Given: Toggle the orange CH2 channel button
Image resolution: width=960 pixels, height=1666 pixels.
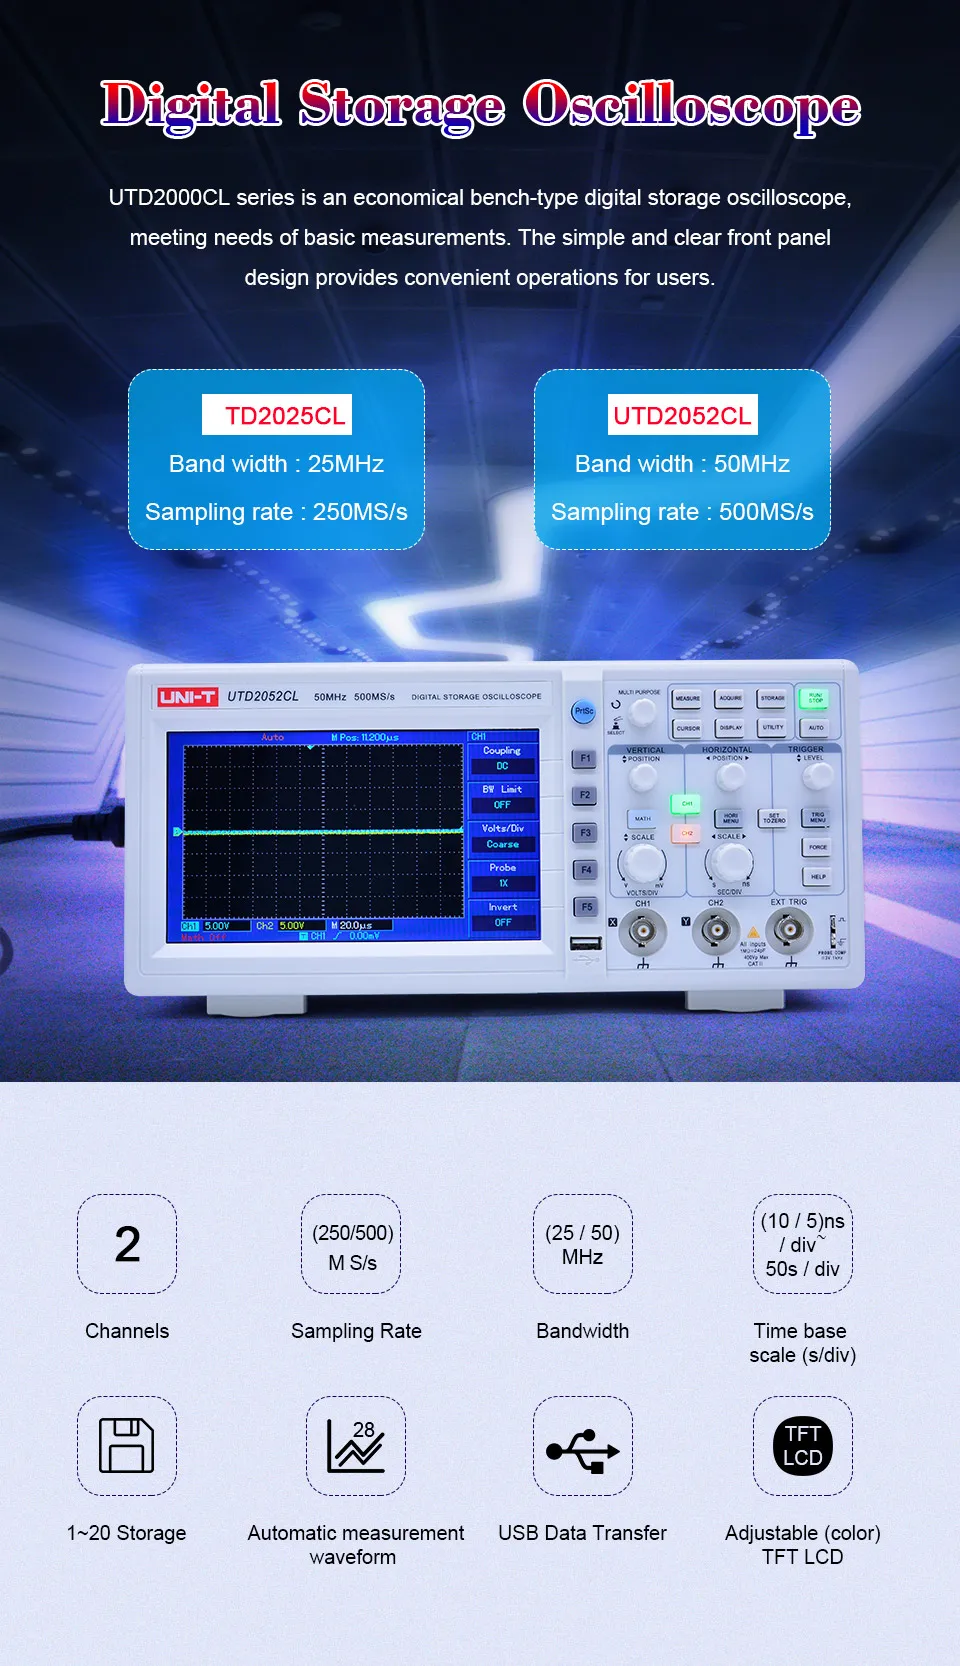Looking at the screenshot, I should tap(687, 833).
